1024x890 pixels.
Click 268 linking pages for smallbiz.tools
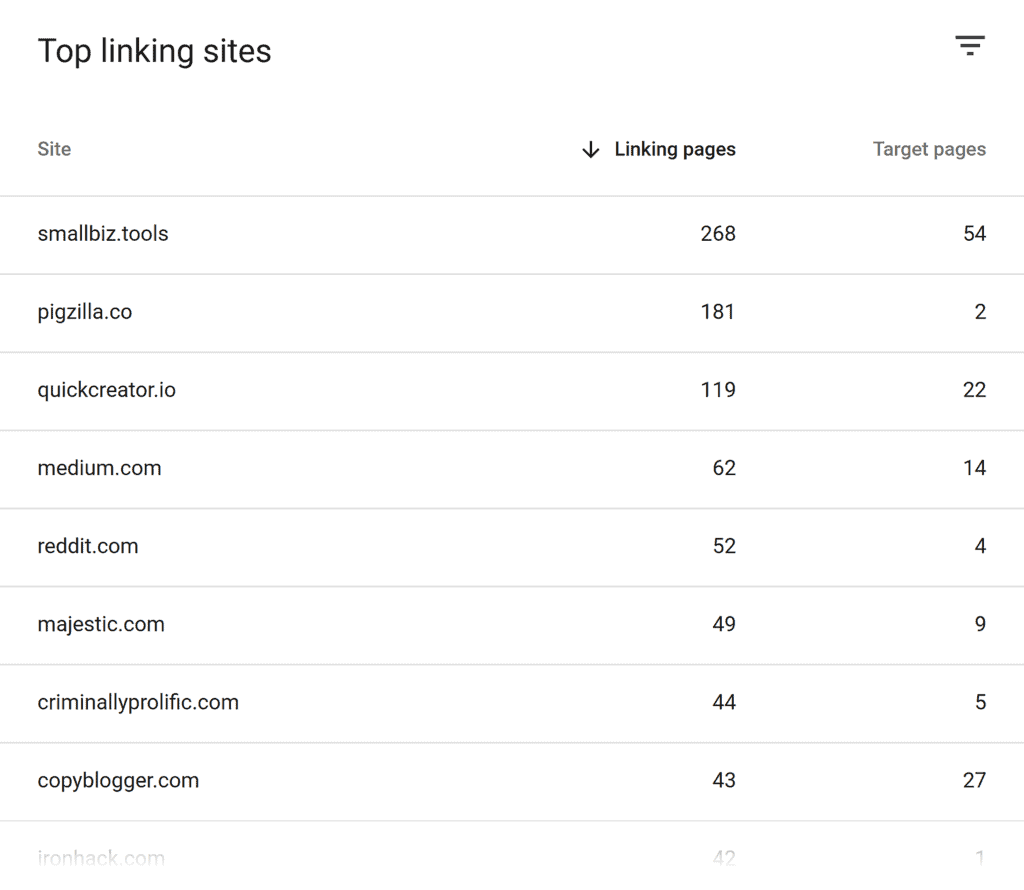718,234
